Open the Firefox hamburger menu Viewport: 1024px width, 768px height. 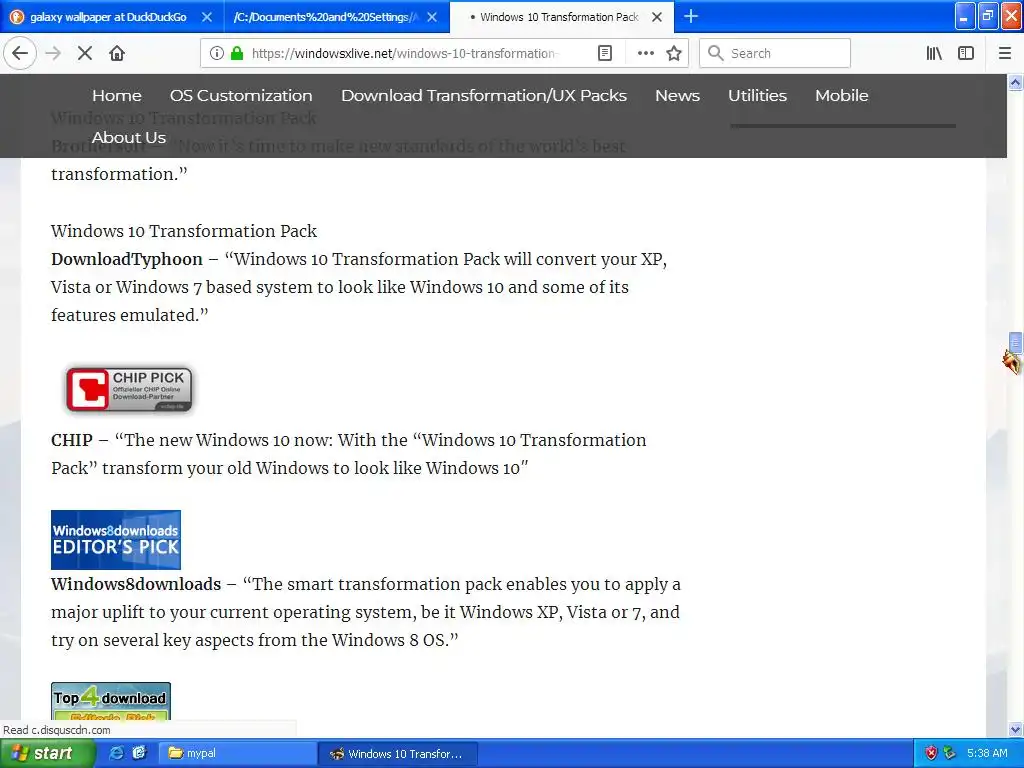[x=1004, y=53]
